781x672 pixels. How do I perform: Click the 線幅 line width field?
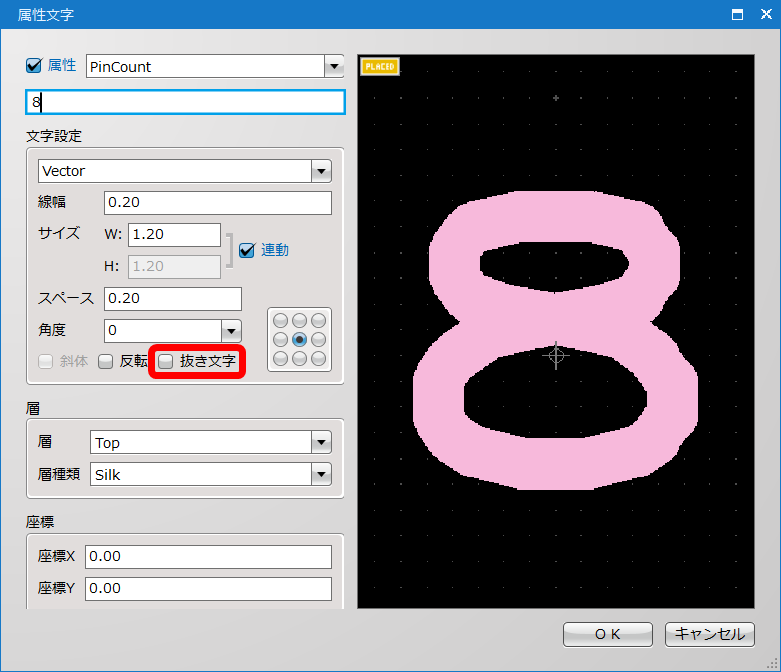coord(217,203)
